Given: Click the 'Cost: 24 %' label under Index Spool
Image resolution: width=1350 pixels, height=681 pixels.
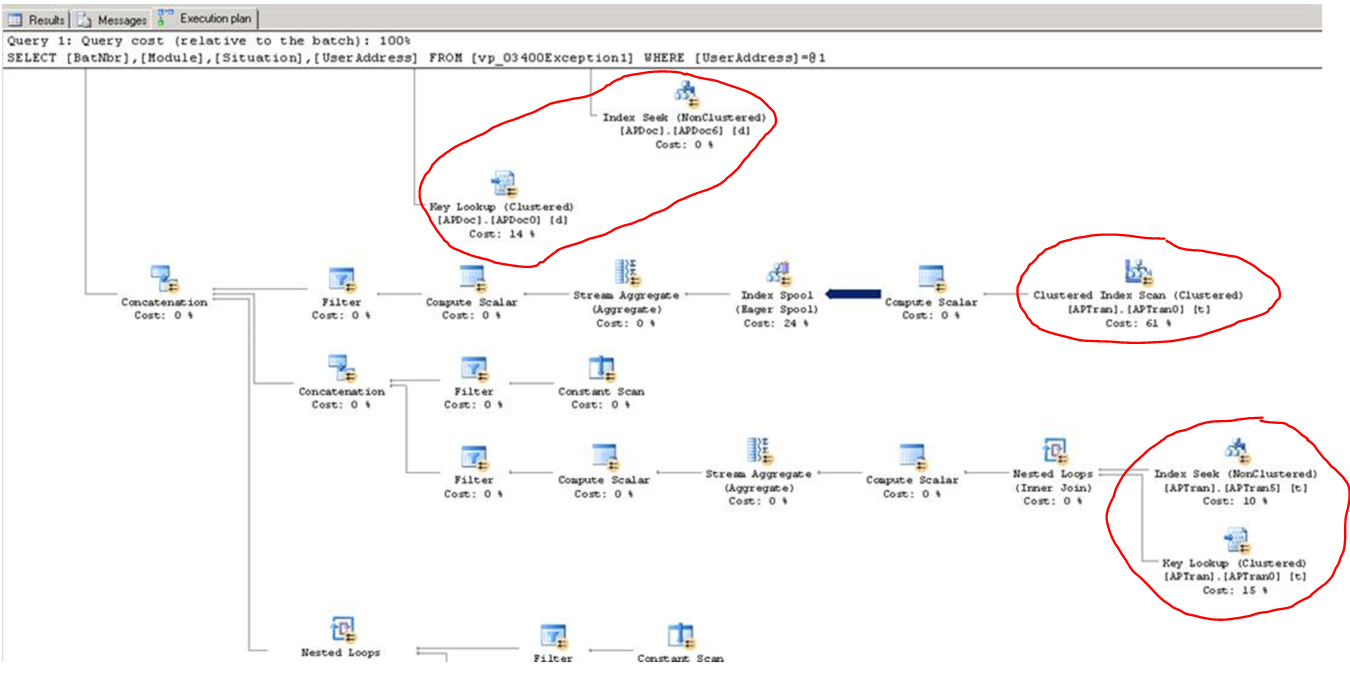Looking at the screenshot, I should (x=778, y=324).
